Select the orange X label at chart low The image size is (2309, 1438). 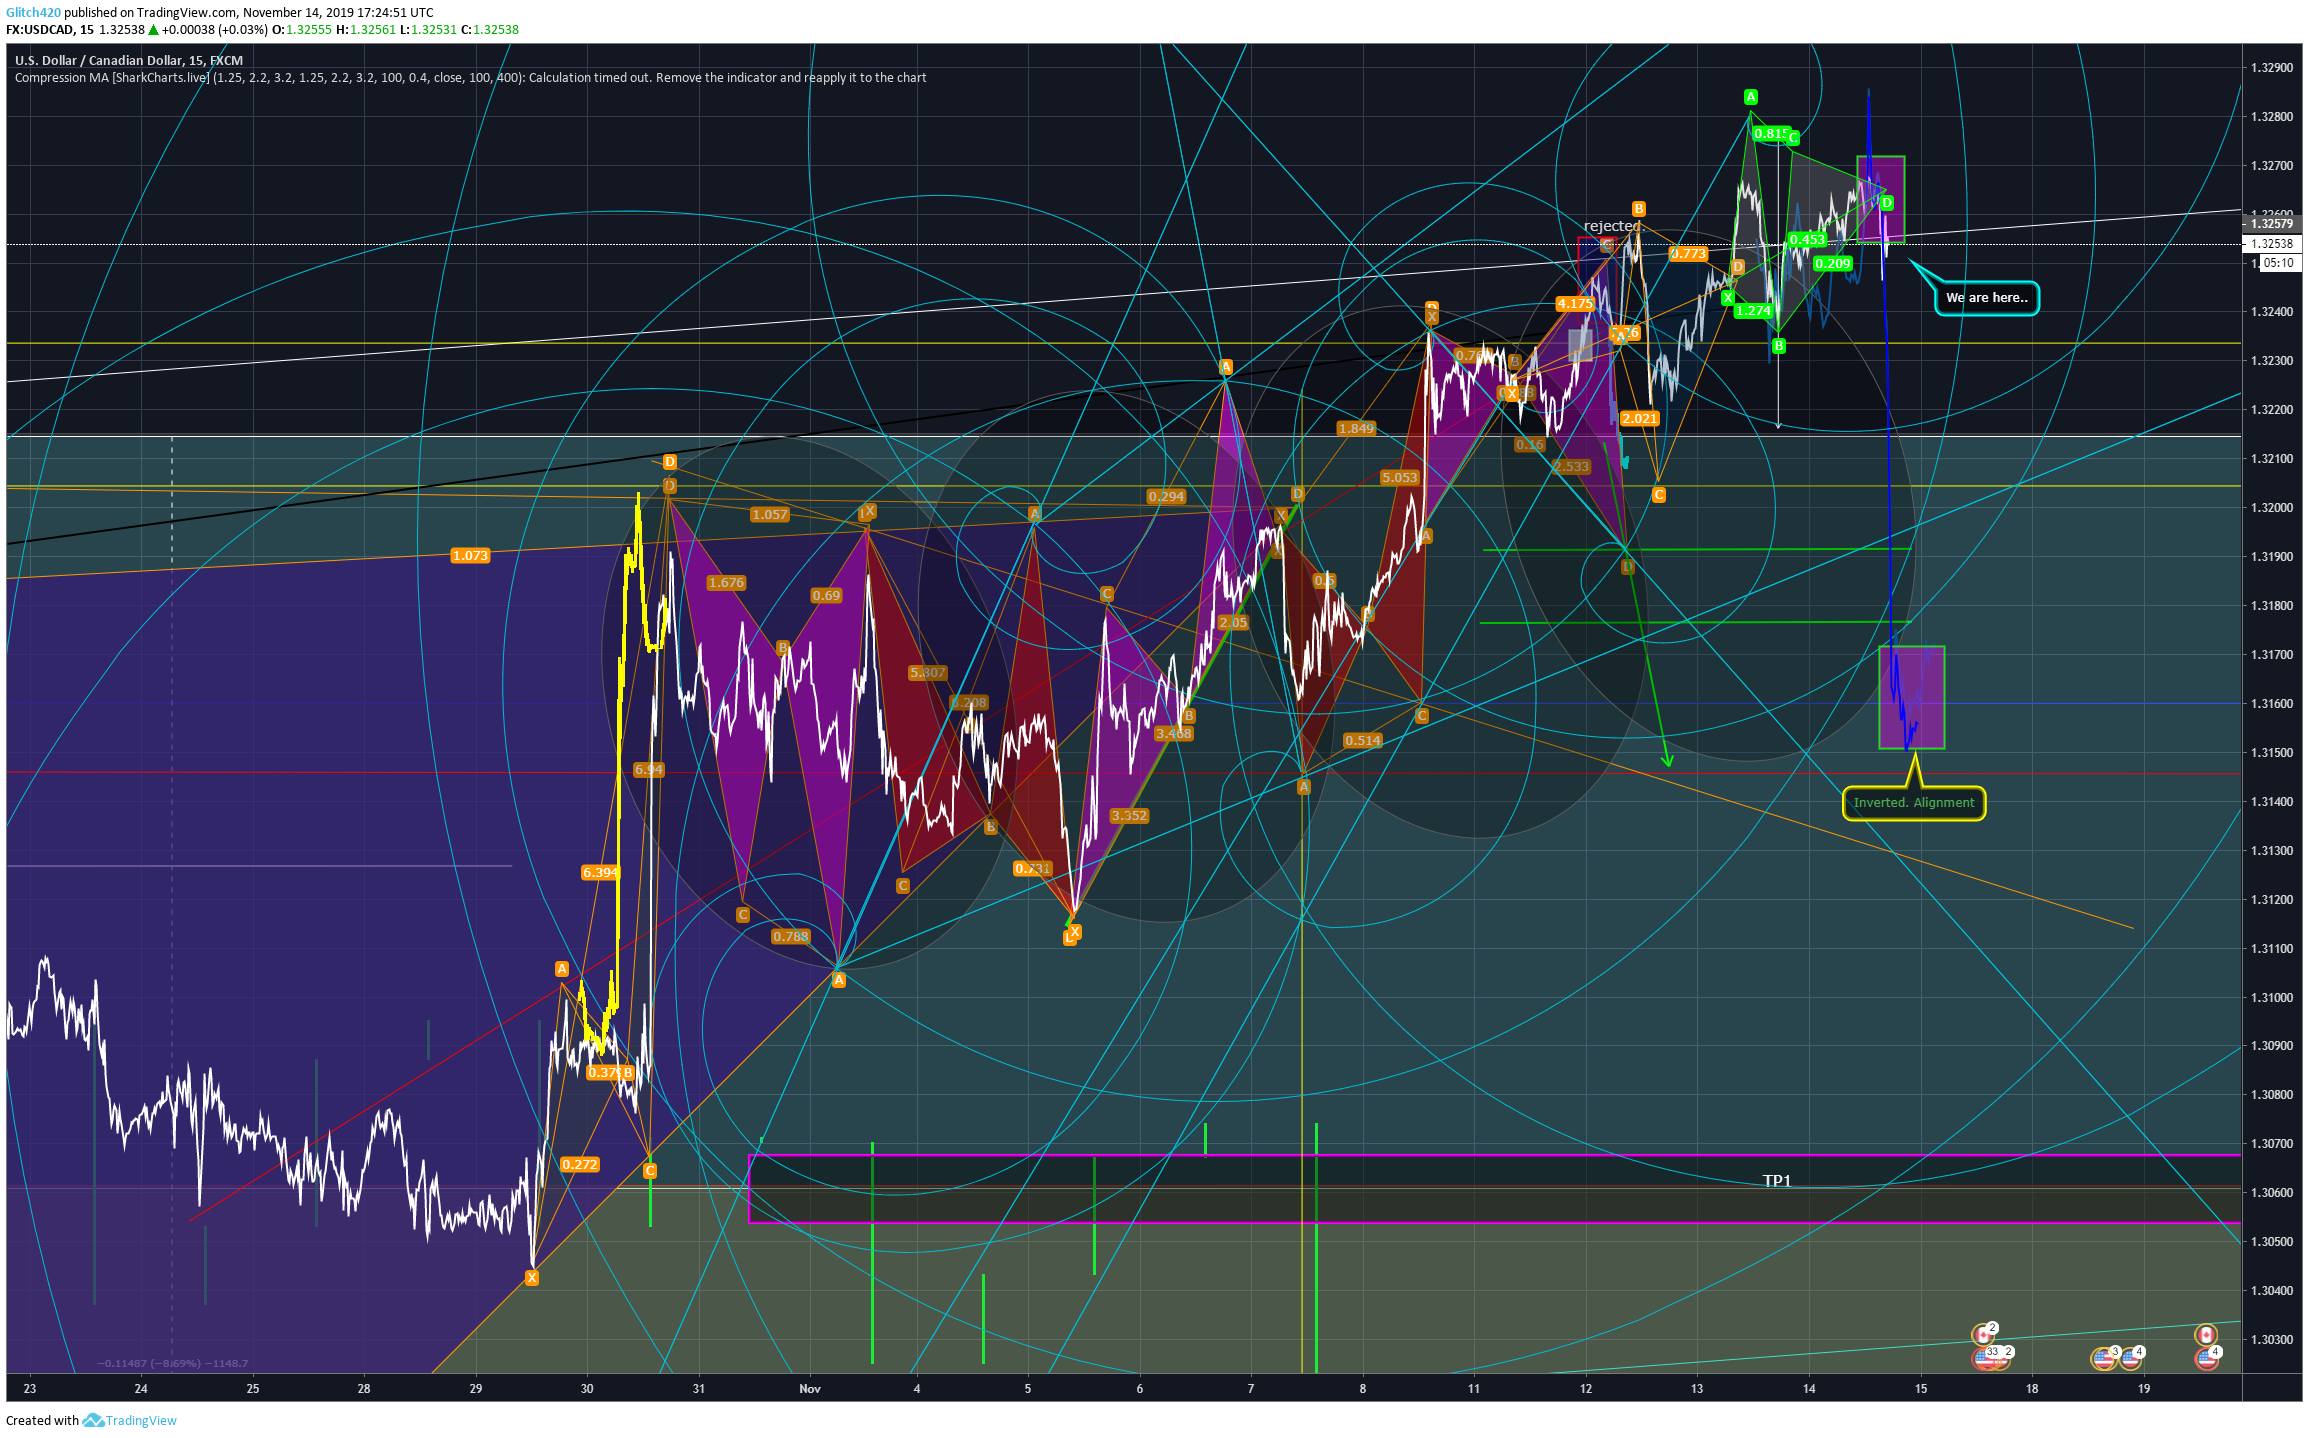(x=532, y=1277)
